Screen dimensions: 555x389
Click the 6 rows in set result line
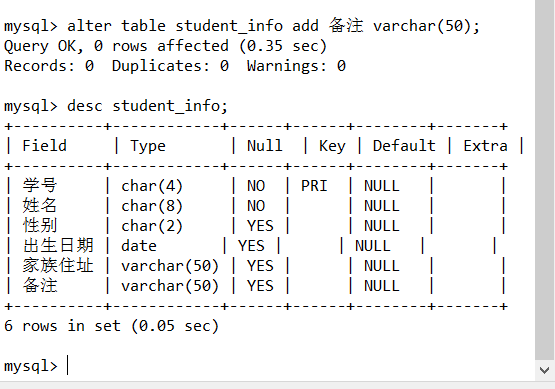click(111, 326)
